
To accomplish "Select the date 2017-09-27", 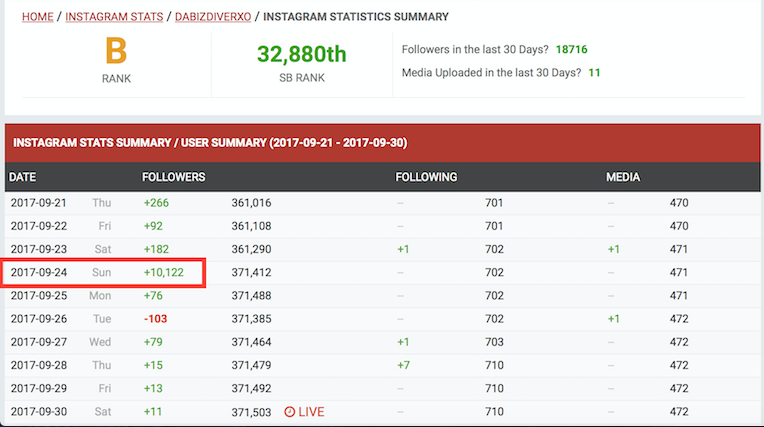I will click(38, 342).
